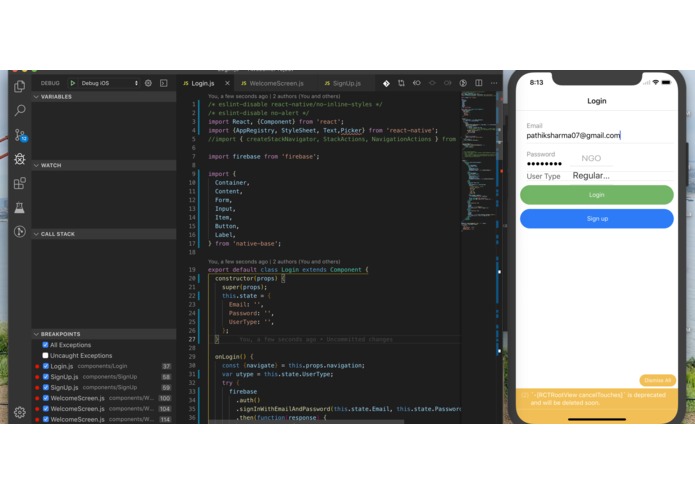Screen dimensions: 695x494
Task: Open the Debug Console icon
Action: coord(164,83)
